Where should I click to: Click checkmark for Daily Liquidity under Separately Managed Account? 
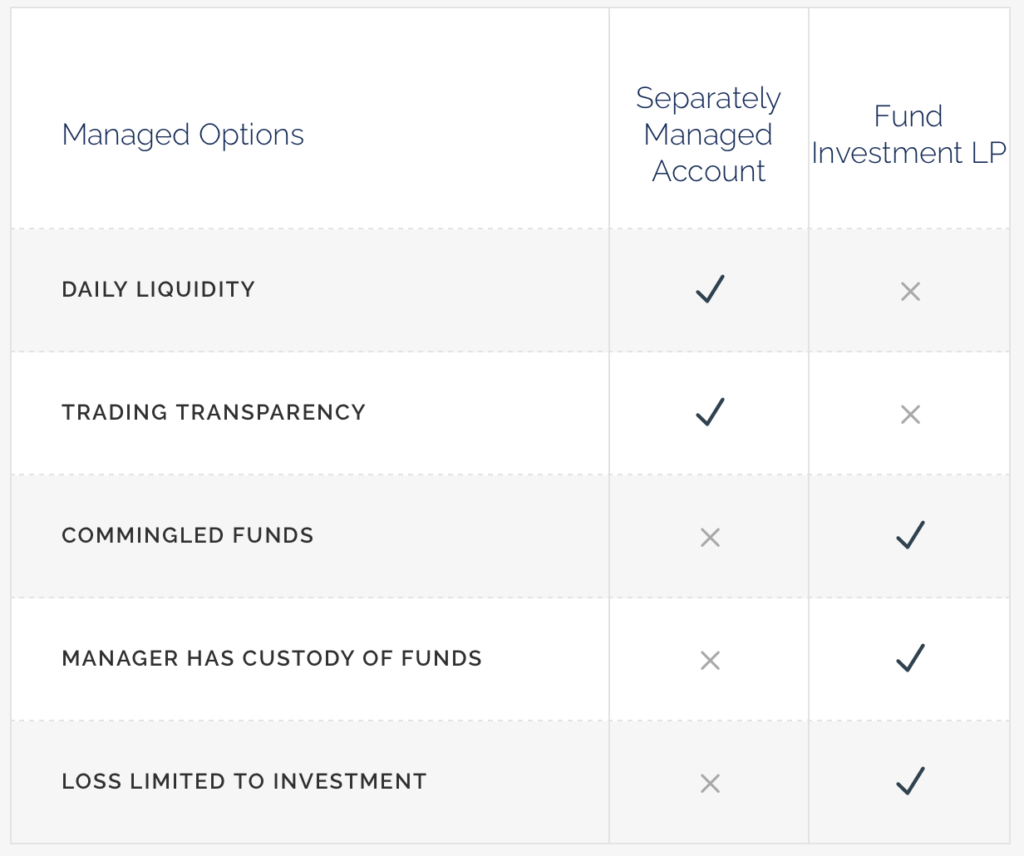pyautogui.click(x=710, y=289)
